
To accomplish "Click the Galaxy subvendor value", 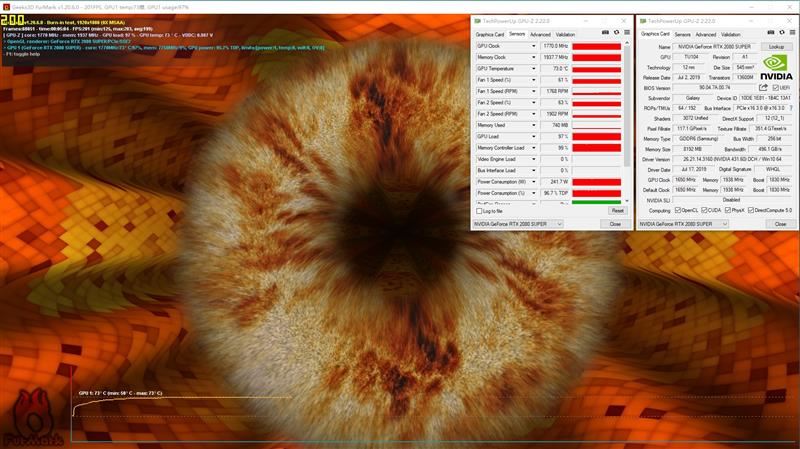I will click(692, 98).
